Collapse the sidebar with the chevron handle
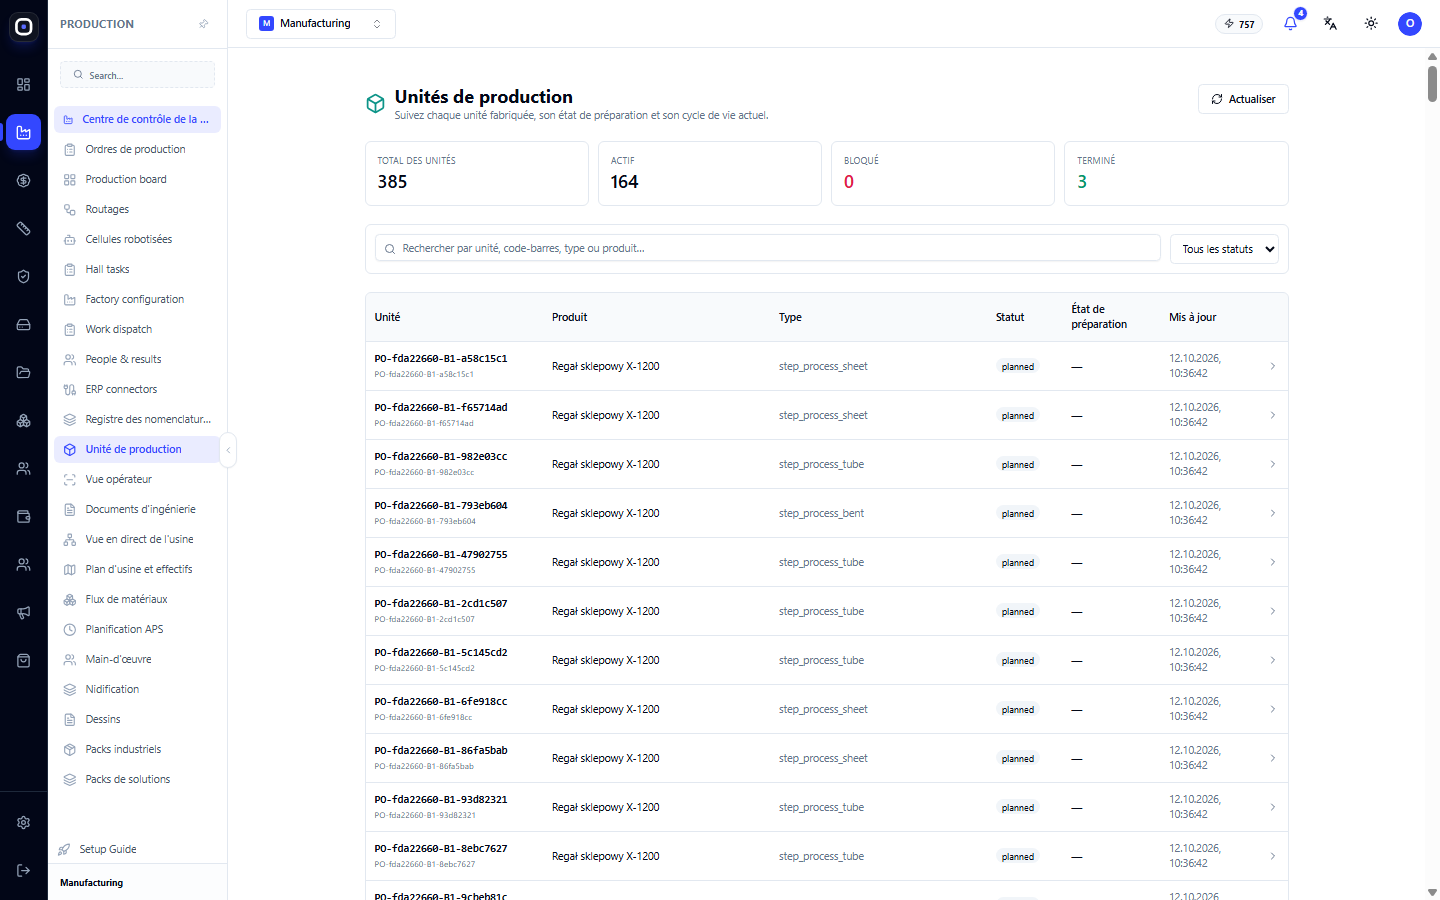1440x900 pixels. tap(228, 450)
